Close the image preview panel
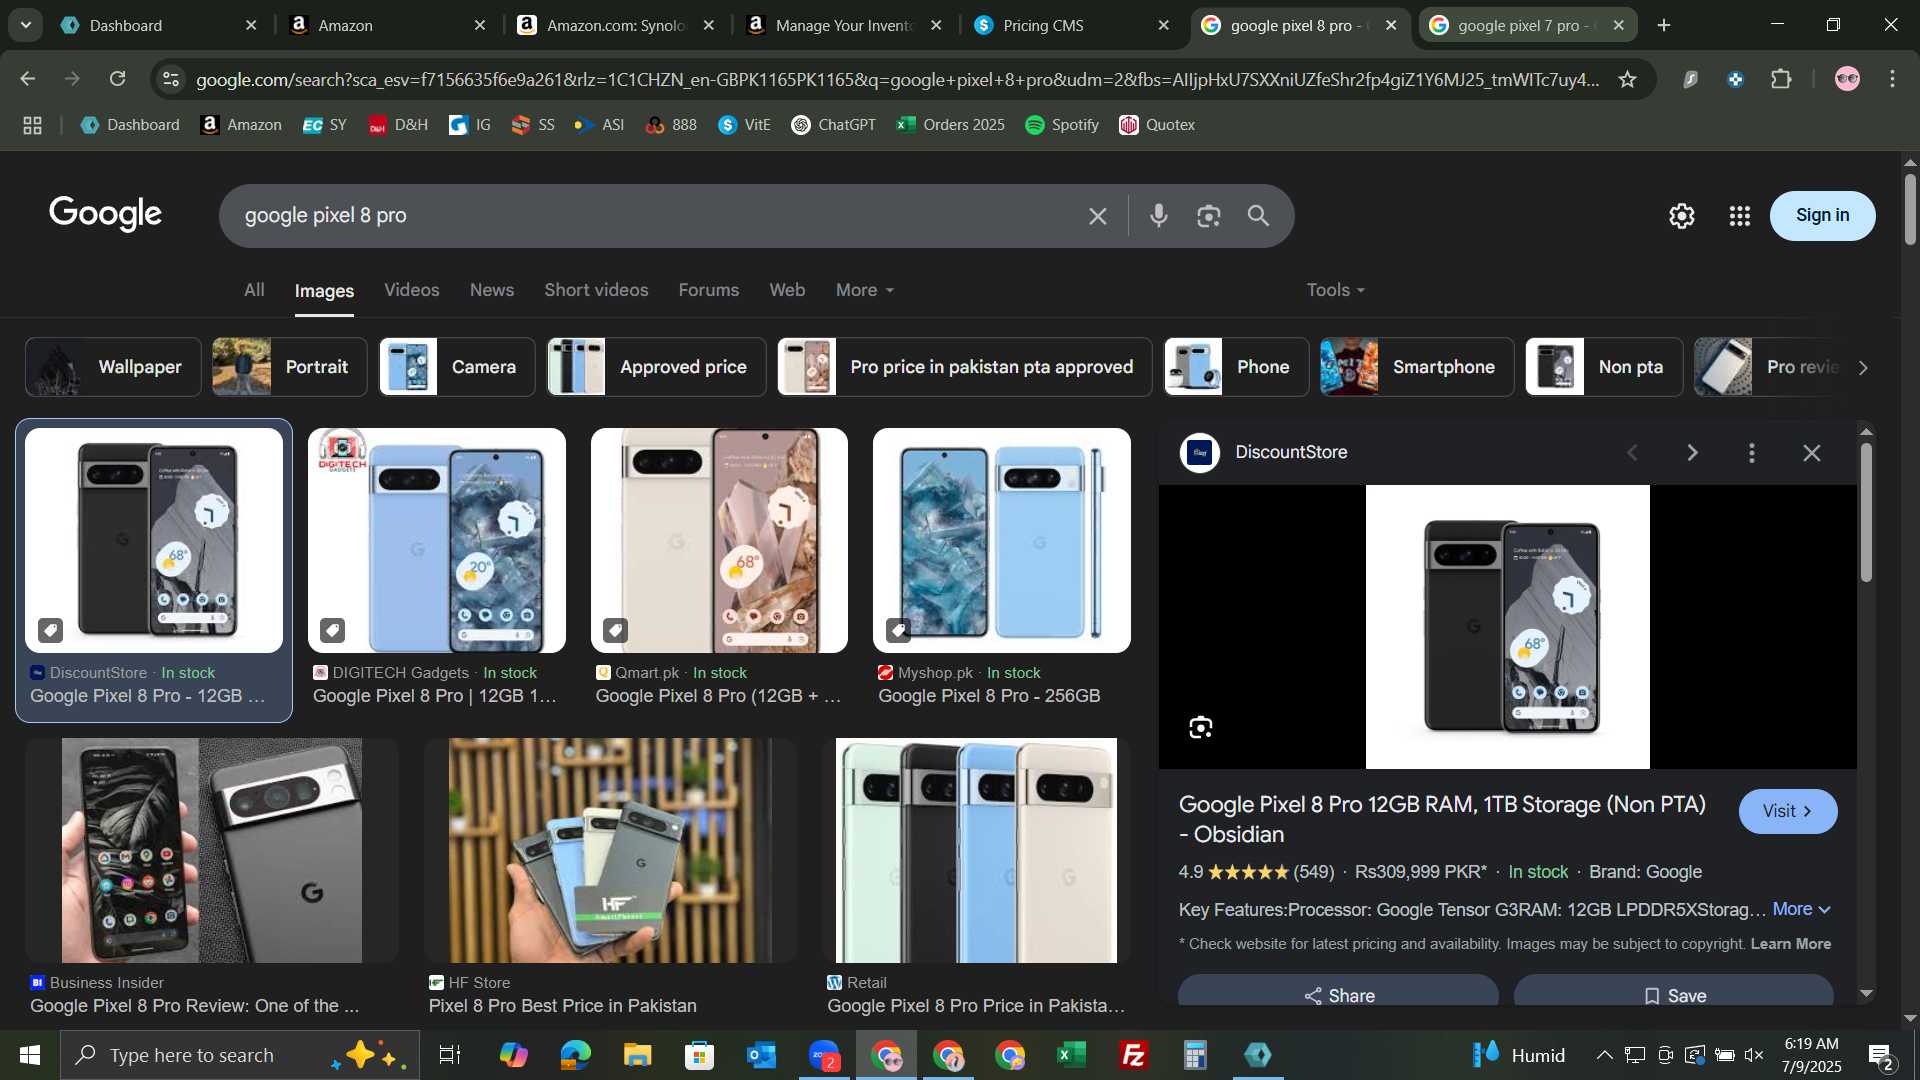 [x=1811, y=453]
